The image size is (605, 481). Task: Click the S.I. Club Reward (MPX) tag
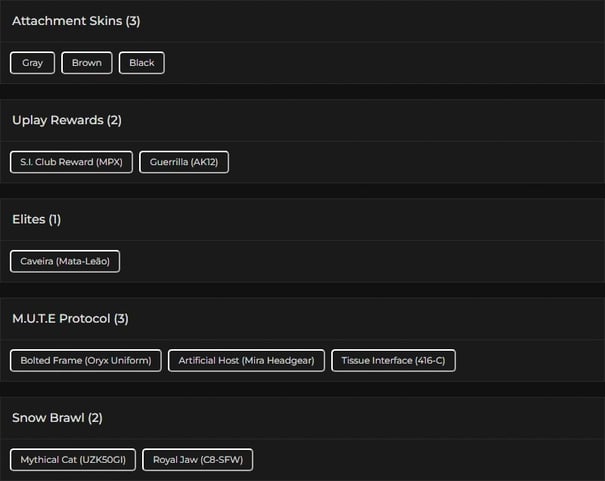[71, 162]
